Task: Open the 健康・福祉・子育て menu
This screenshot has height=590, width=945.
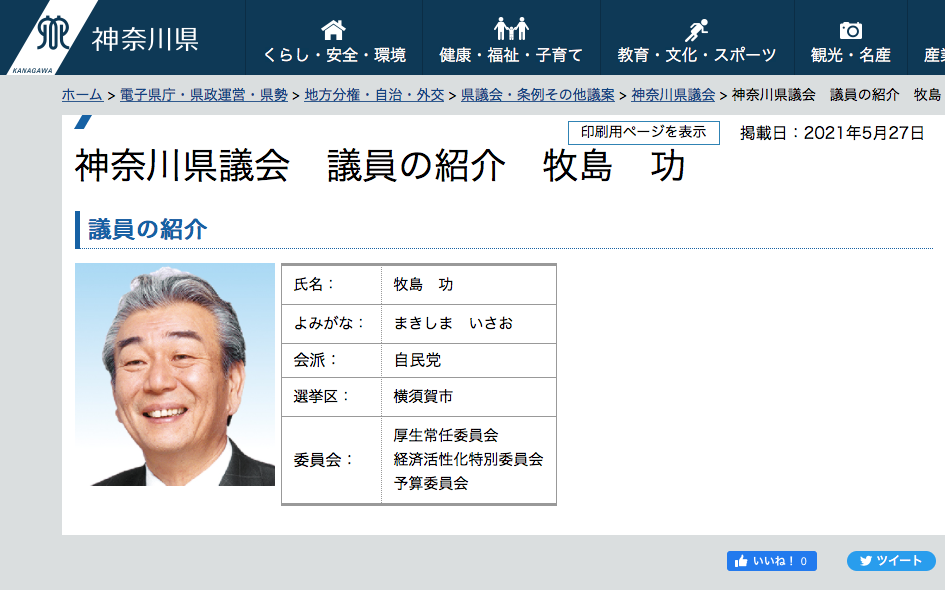Action: 511,55
